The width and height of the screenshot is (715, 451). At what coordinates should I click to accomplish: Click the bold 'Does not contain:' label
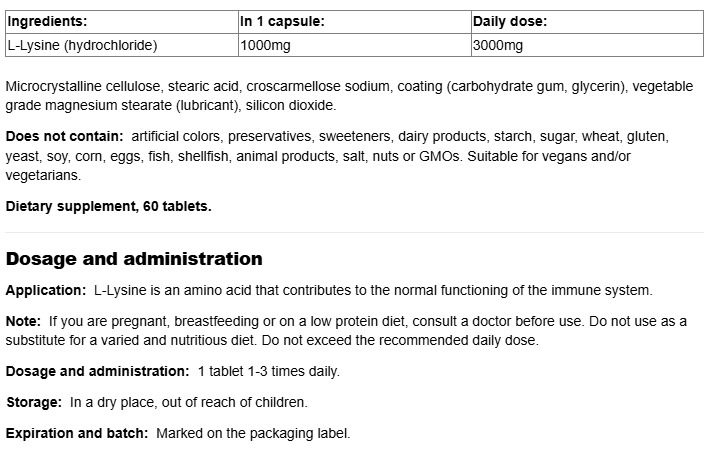coord(64,136)
